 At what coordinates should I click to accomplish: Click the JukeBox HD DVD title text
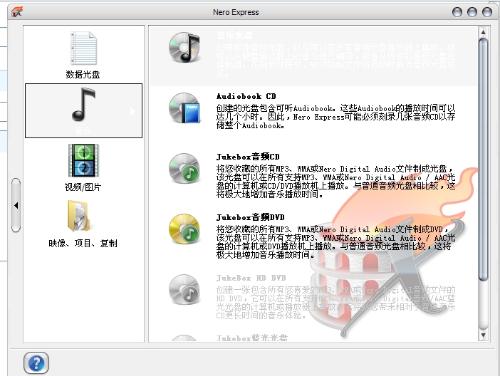coord(251,278)
